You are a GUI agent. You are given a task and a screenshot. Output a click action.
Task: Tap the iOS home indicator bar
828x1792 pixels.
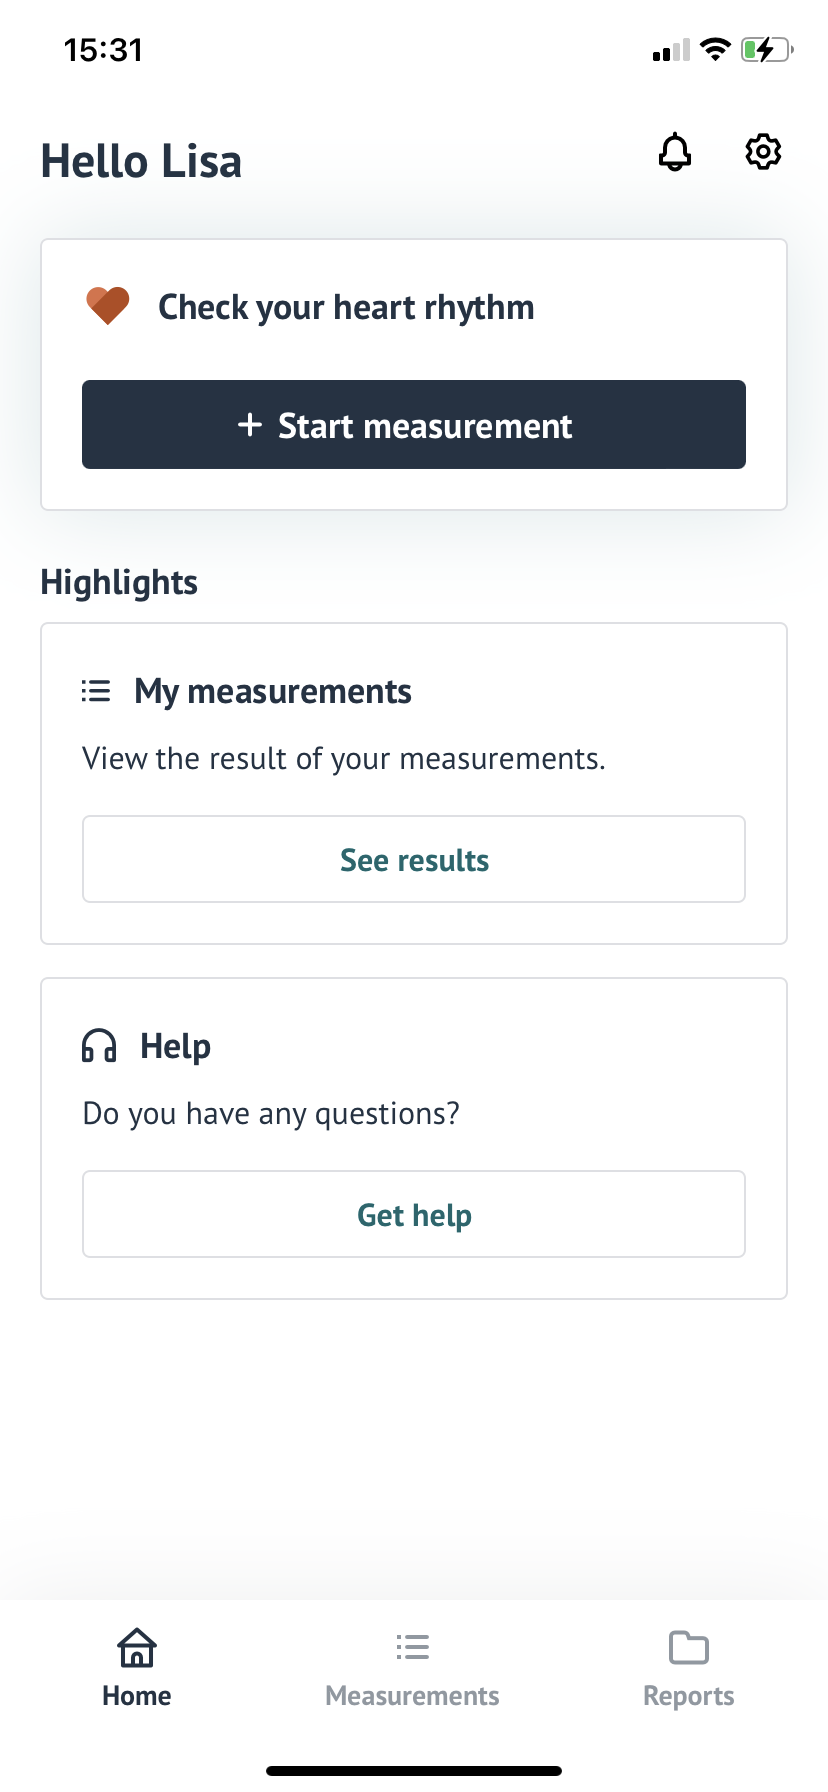tap(414, 1771)
